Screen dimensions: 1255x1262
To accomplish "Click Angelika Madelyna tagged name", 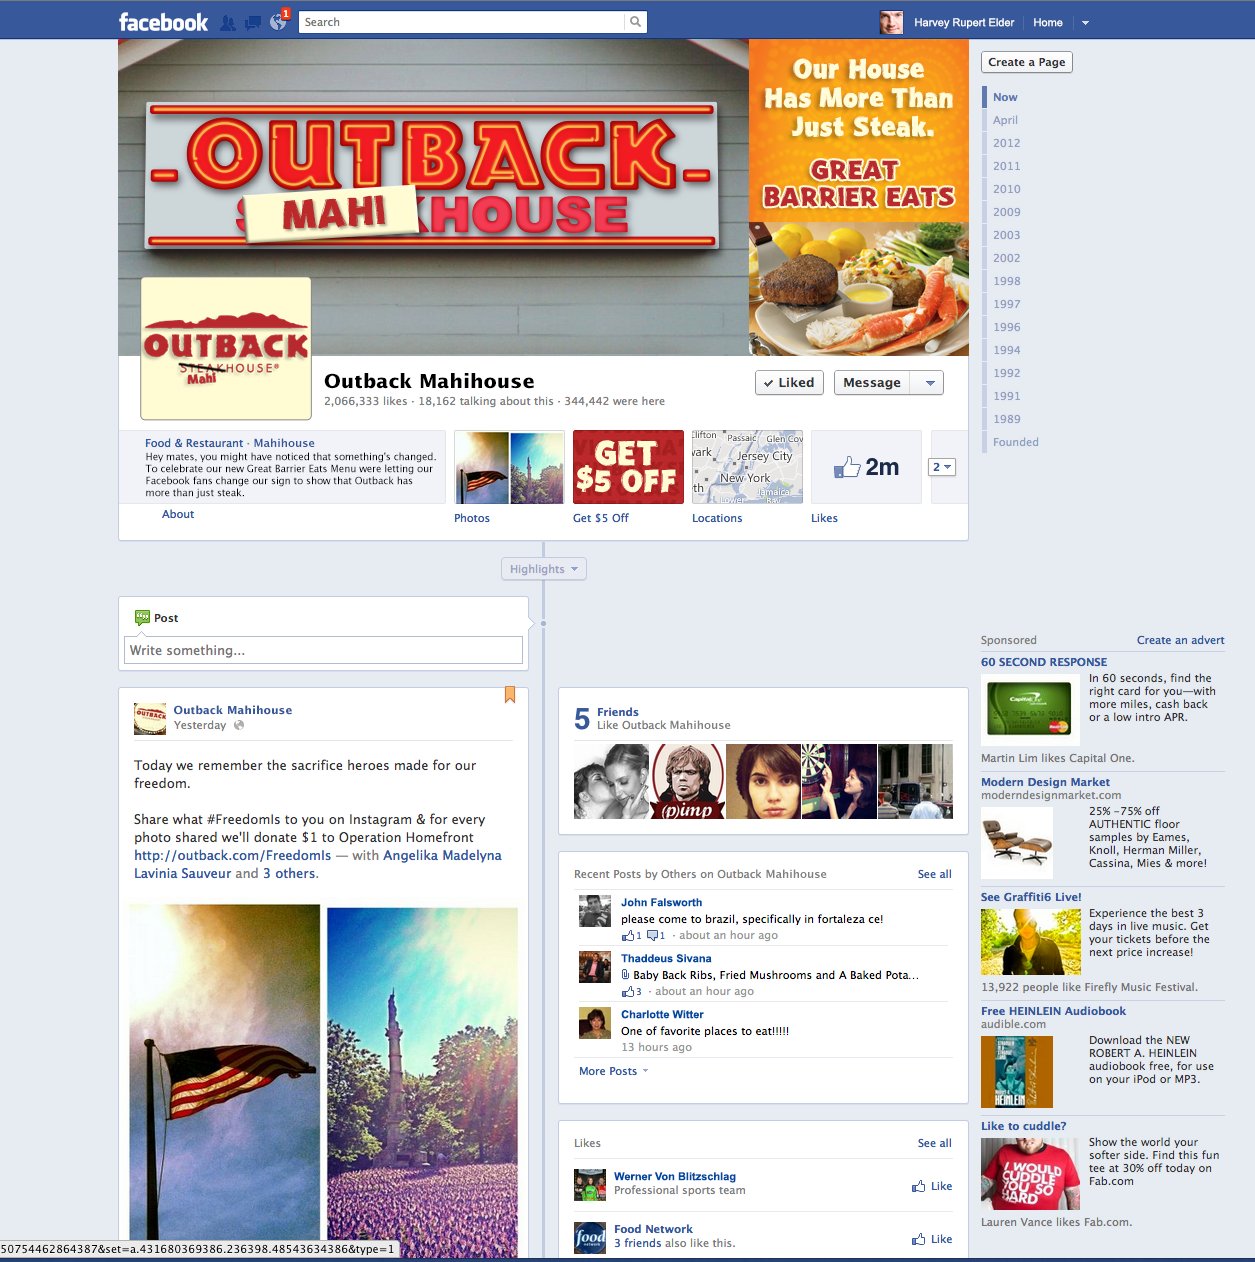I will point(442,855).
